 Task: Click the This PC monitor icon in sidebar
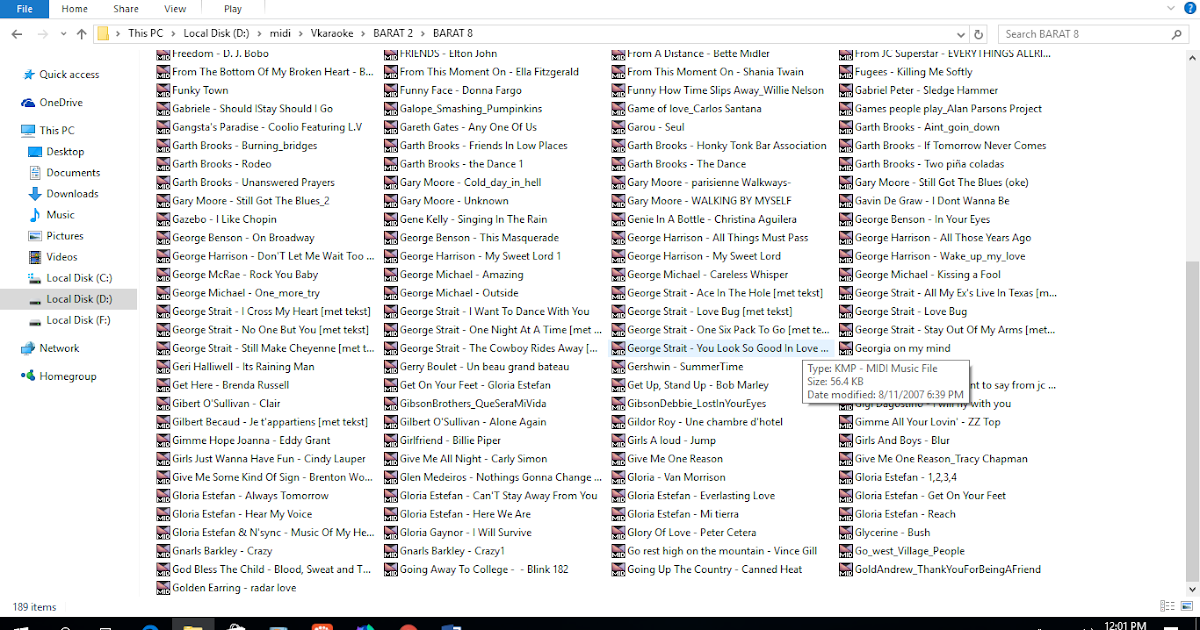28,131
